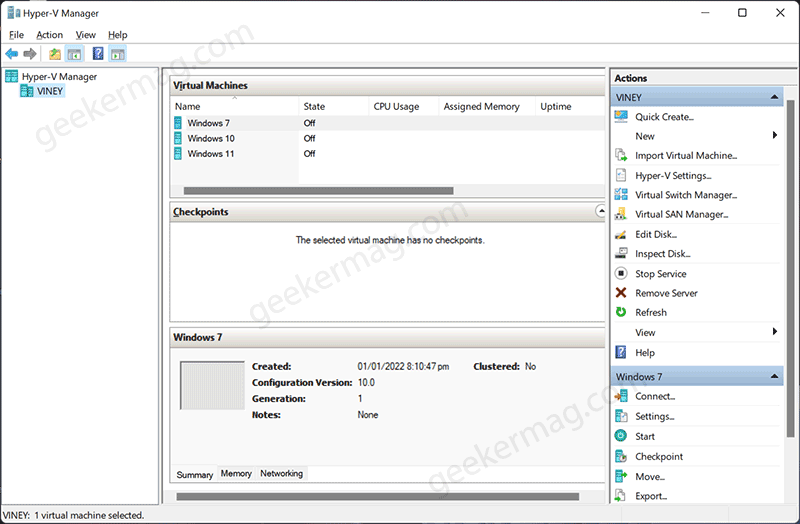The width and height of the screenshot is (800, 524).
Task: Click the Stop Service action text
Action: [661, 274]
